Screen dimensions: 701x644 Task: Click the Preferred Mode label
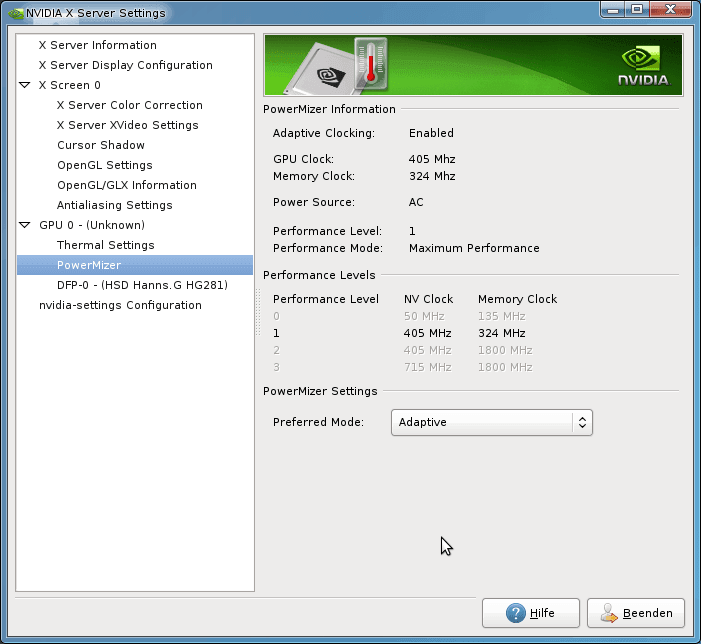tap(318, 422)
